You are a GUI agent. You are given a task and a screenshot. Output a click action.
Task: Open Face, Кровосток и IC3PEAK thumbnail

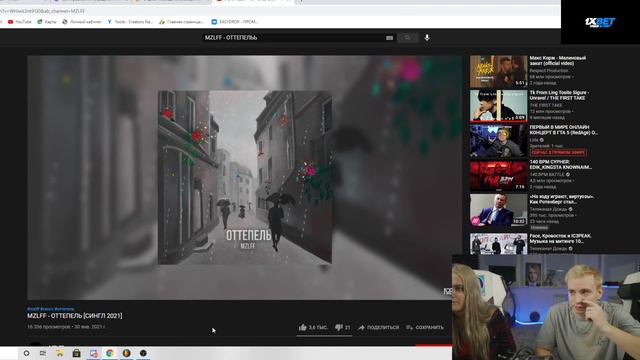tap(498, 244)
